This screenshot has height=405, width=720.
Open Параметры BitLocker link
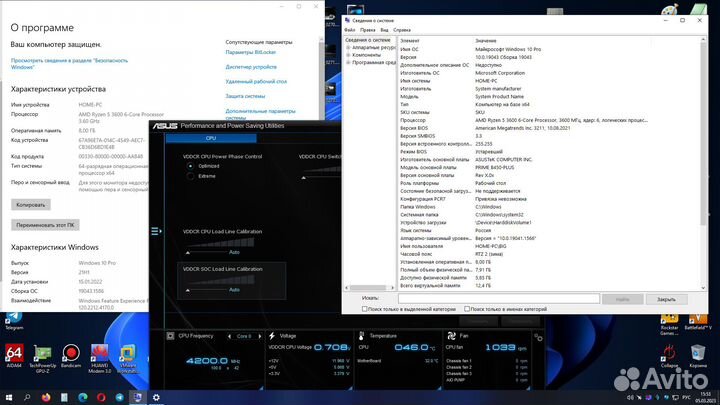pyautogui.click(x=251, y=52)
